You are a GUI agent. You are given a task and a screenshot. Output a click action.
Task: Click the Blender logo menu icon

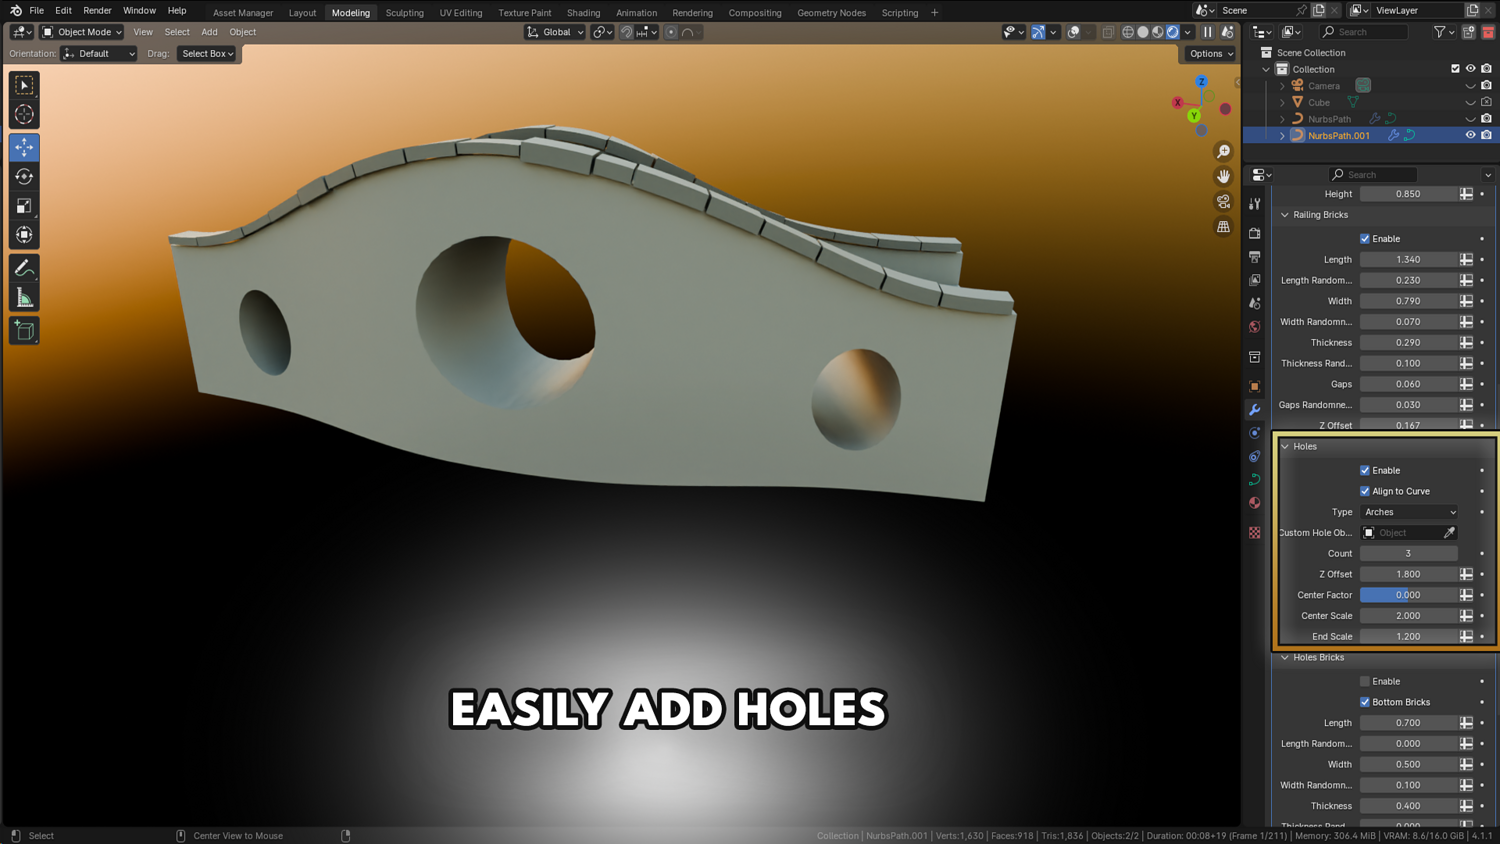click(x=15, y=11)
